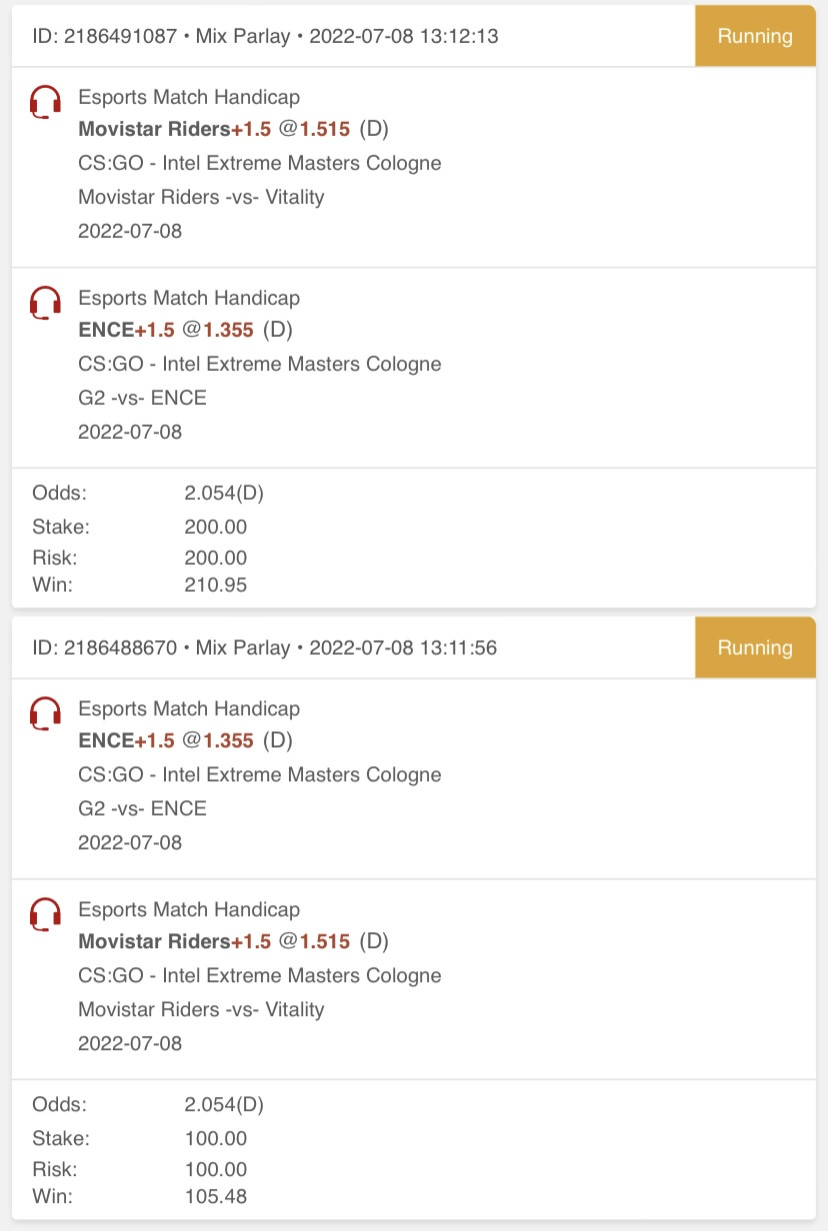828x1231 pixels.
Task: Click the Running badge on bet 2186488670
Action: [x=755, y=647]
